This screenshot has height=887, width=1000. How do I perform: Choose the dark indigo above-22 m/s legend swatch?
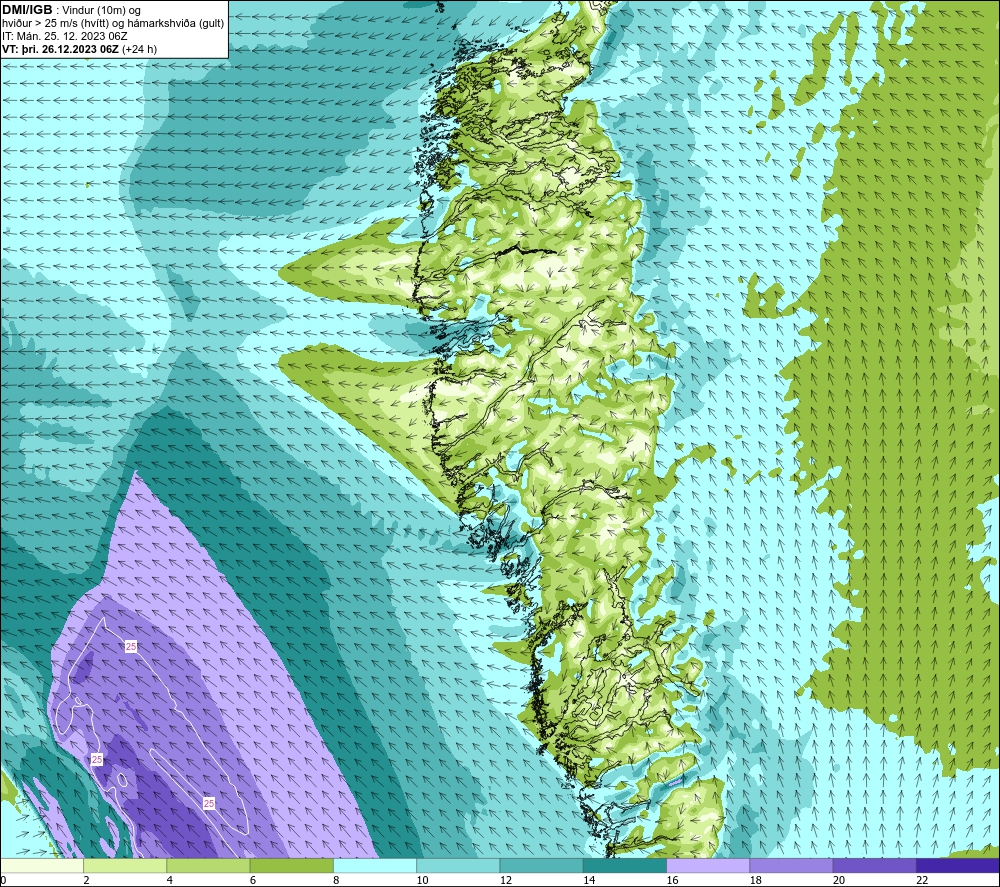pos(957,865)
